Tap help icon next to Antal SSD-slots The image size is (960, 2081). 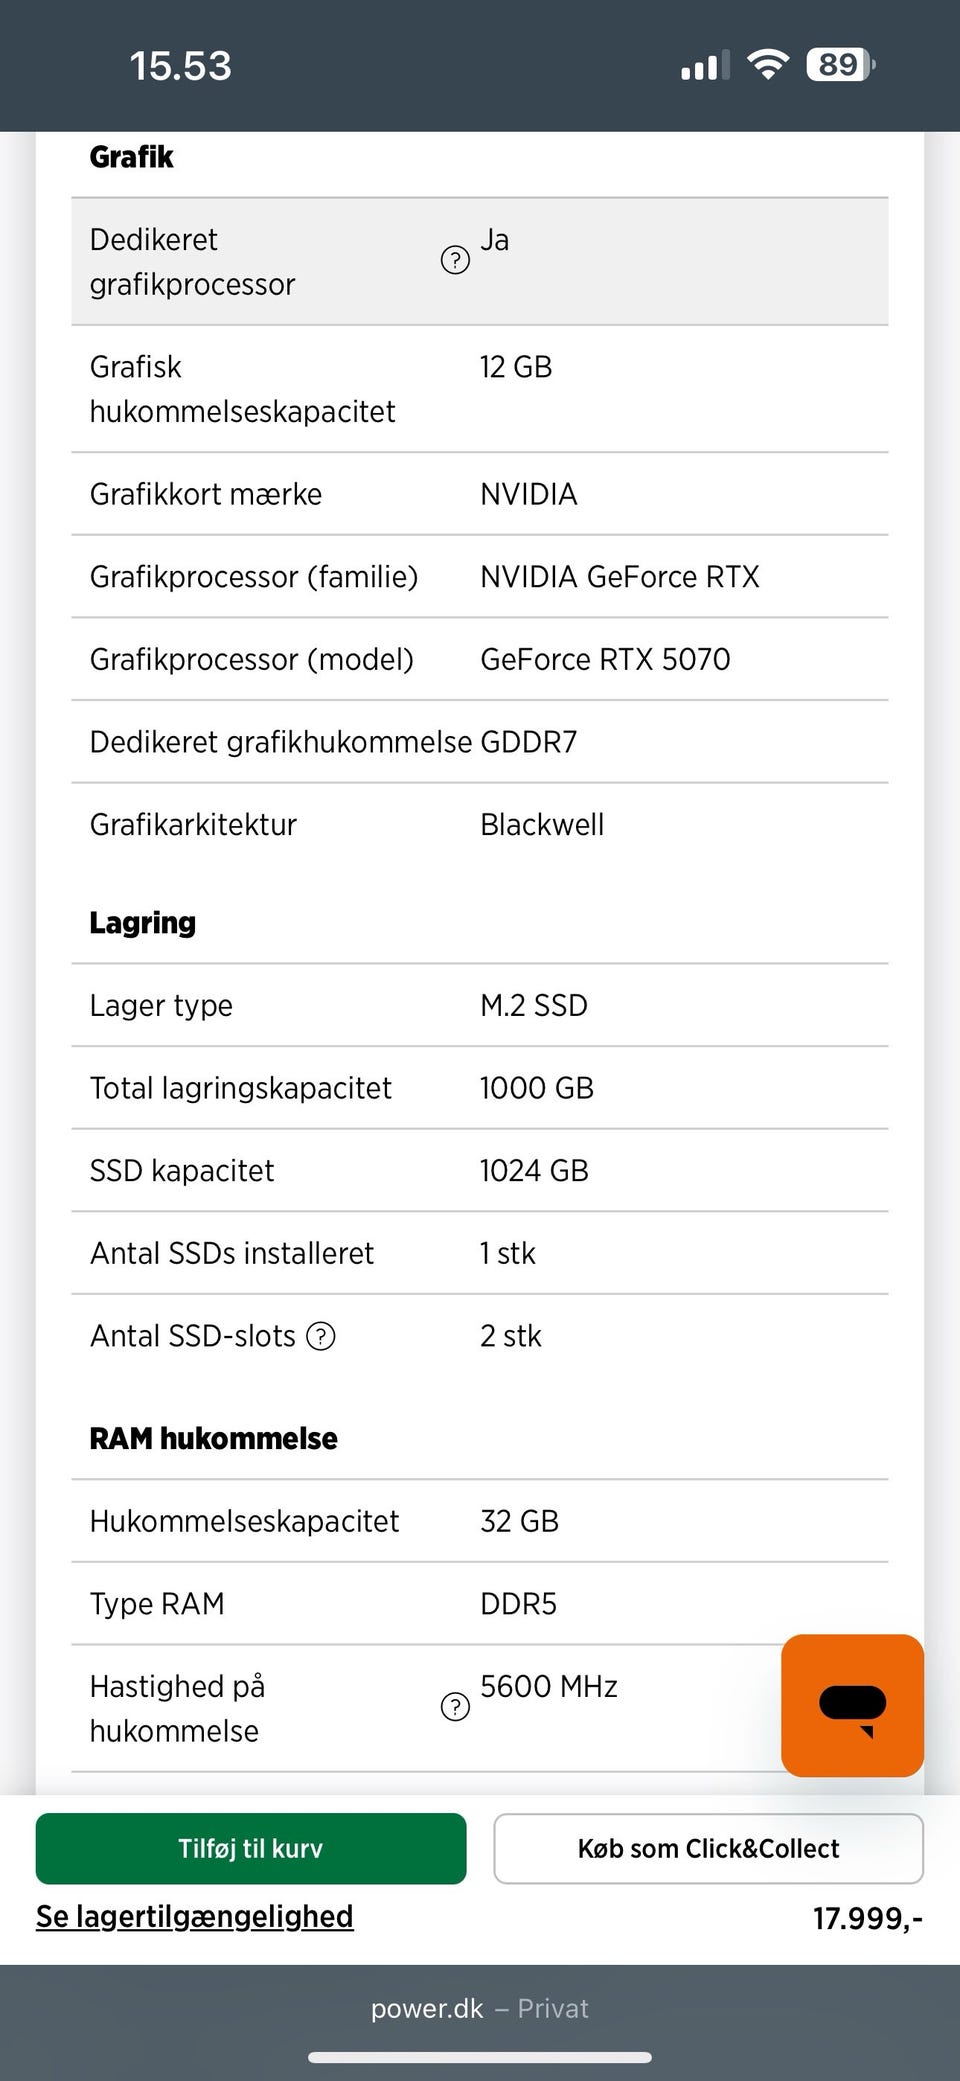pos(321,1336)
